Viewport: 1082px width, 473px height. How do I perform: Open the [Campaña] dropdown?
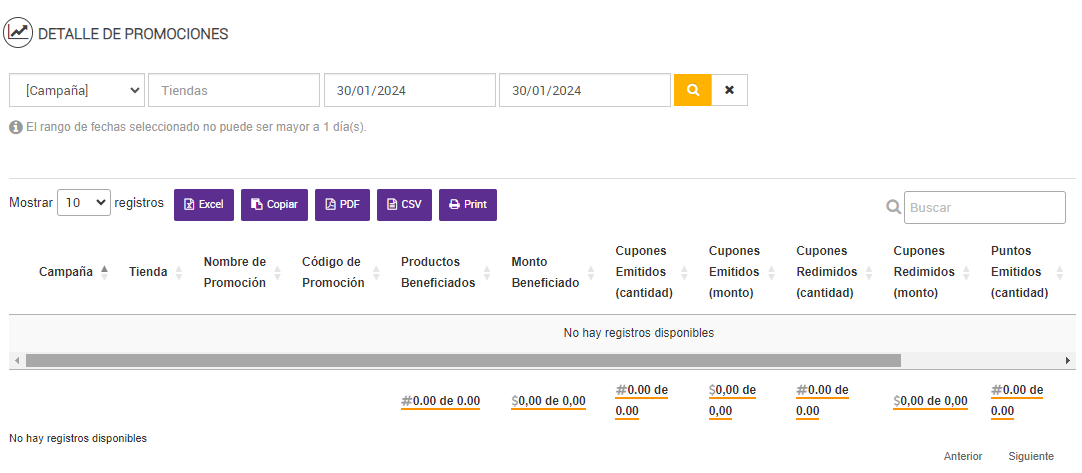coord(77,90)
